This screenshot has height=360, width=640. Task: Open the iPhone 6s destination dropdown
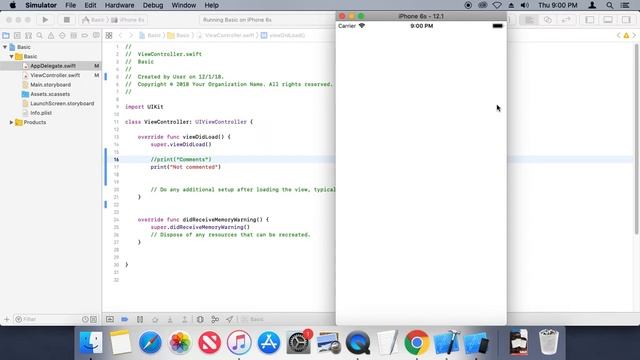coord(128,20)
